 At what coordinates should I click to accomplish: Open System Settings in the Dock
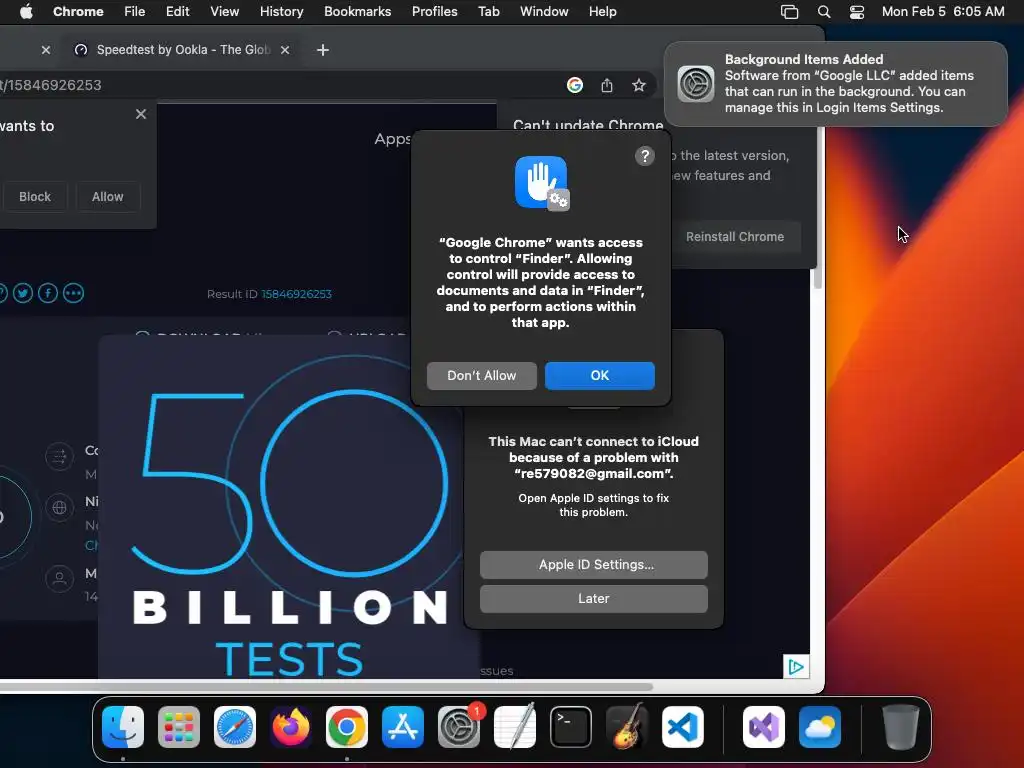[x=459, y=727]
